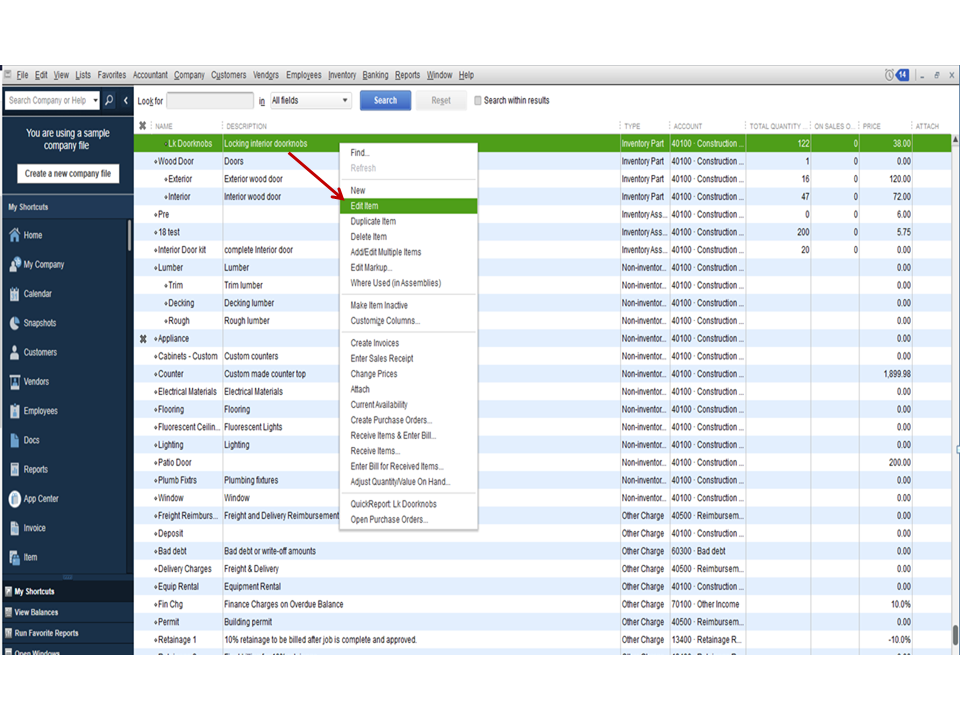Choose Duplicate Item in context menu

[x=408, y=221]
